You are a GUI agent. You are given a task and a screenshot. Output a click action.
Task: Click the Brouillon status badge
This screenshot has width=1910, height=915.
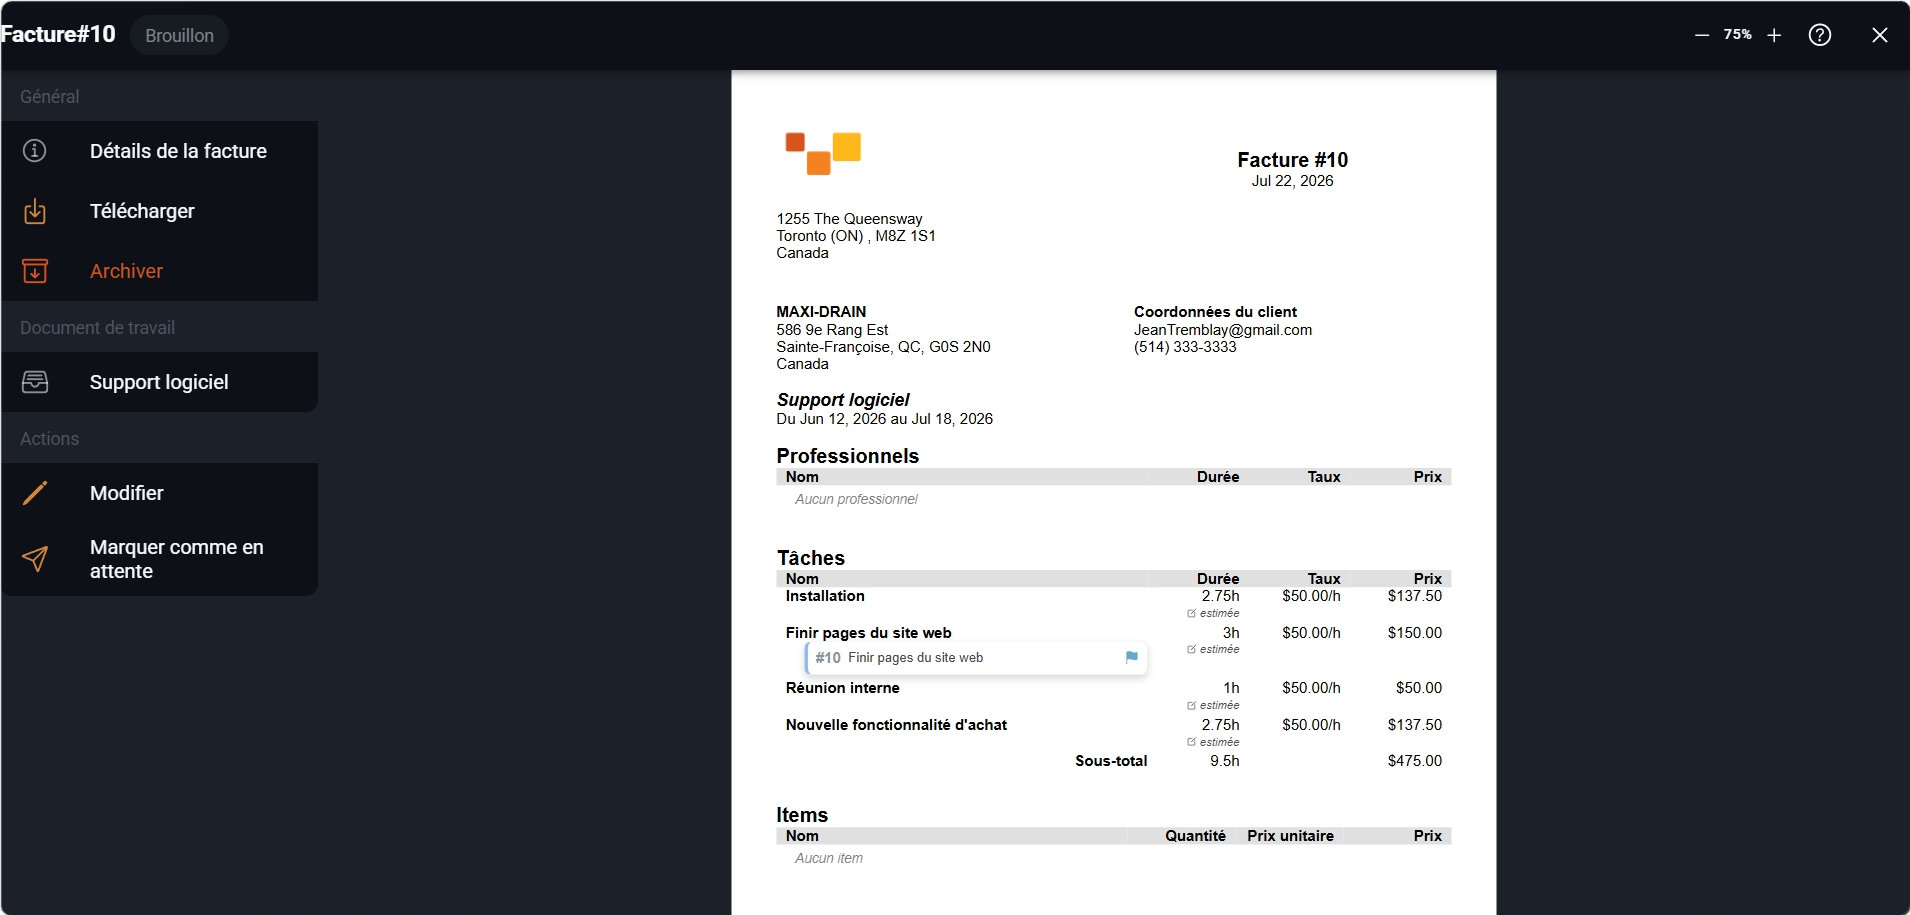[179, 35]
